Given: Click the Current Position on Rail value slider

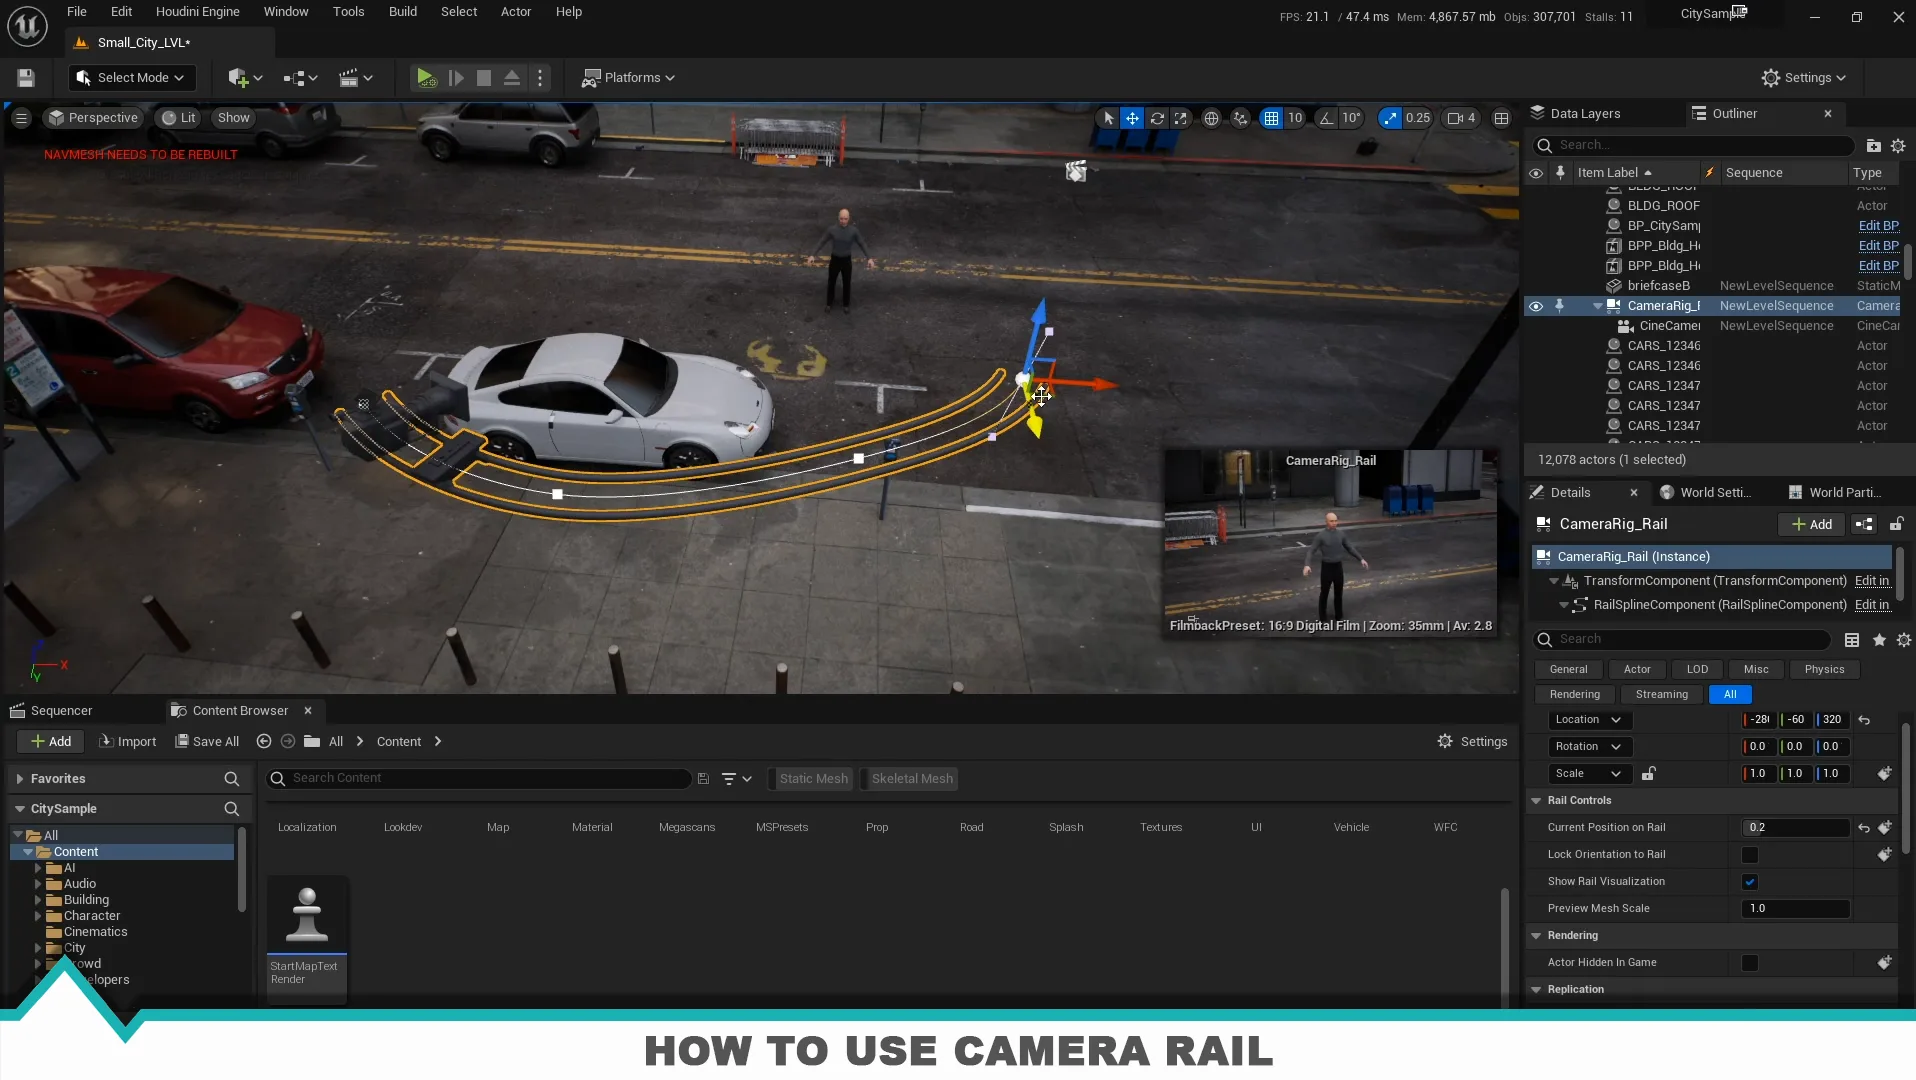Looking at the screenshot, I should pyautogui.click(x=1793, y=827).
